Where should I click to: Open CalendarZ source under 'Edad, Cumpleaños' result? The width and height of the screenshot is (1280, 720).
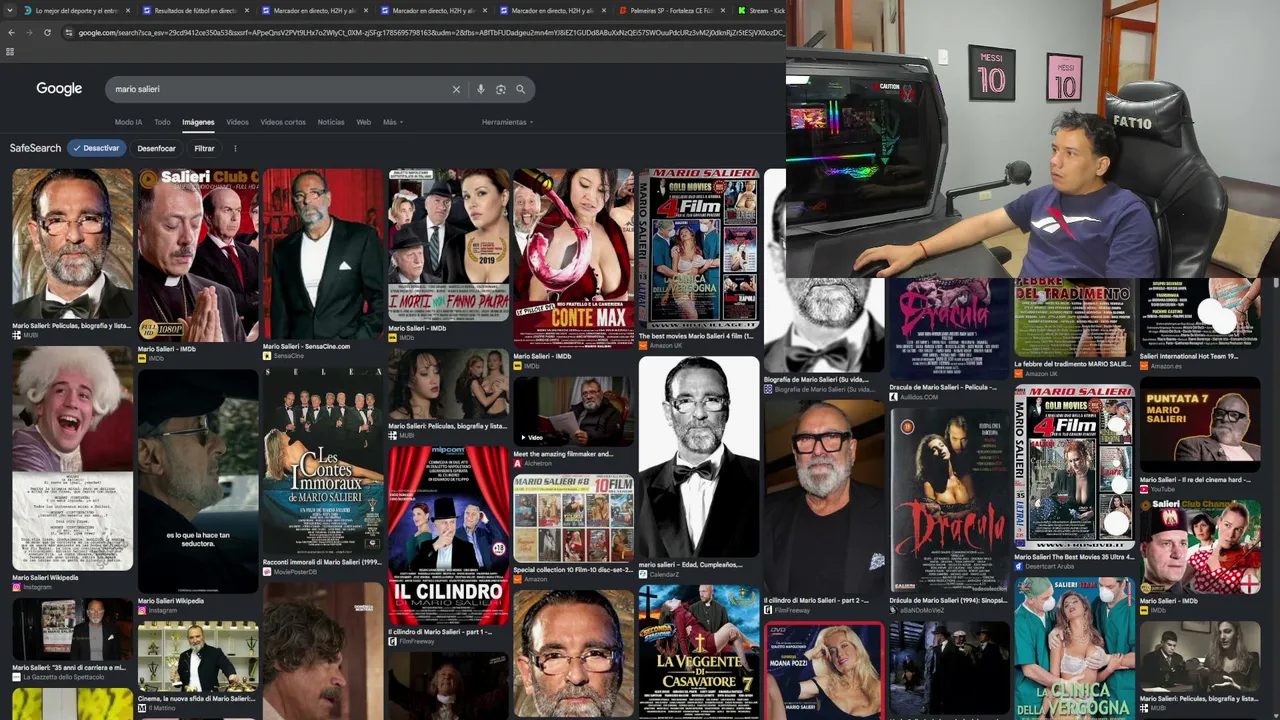658,574
